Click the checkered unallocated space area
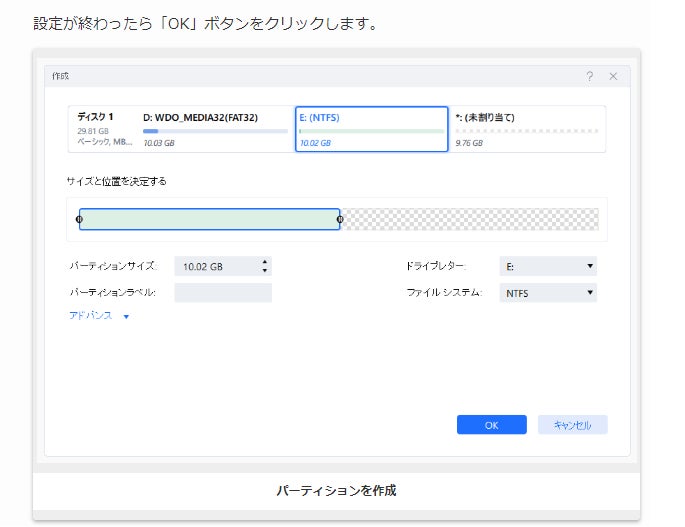The image size is (685, 527). coord(470,219)
